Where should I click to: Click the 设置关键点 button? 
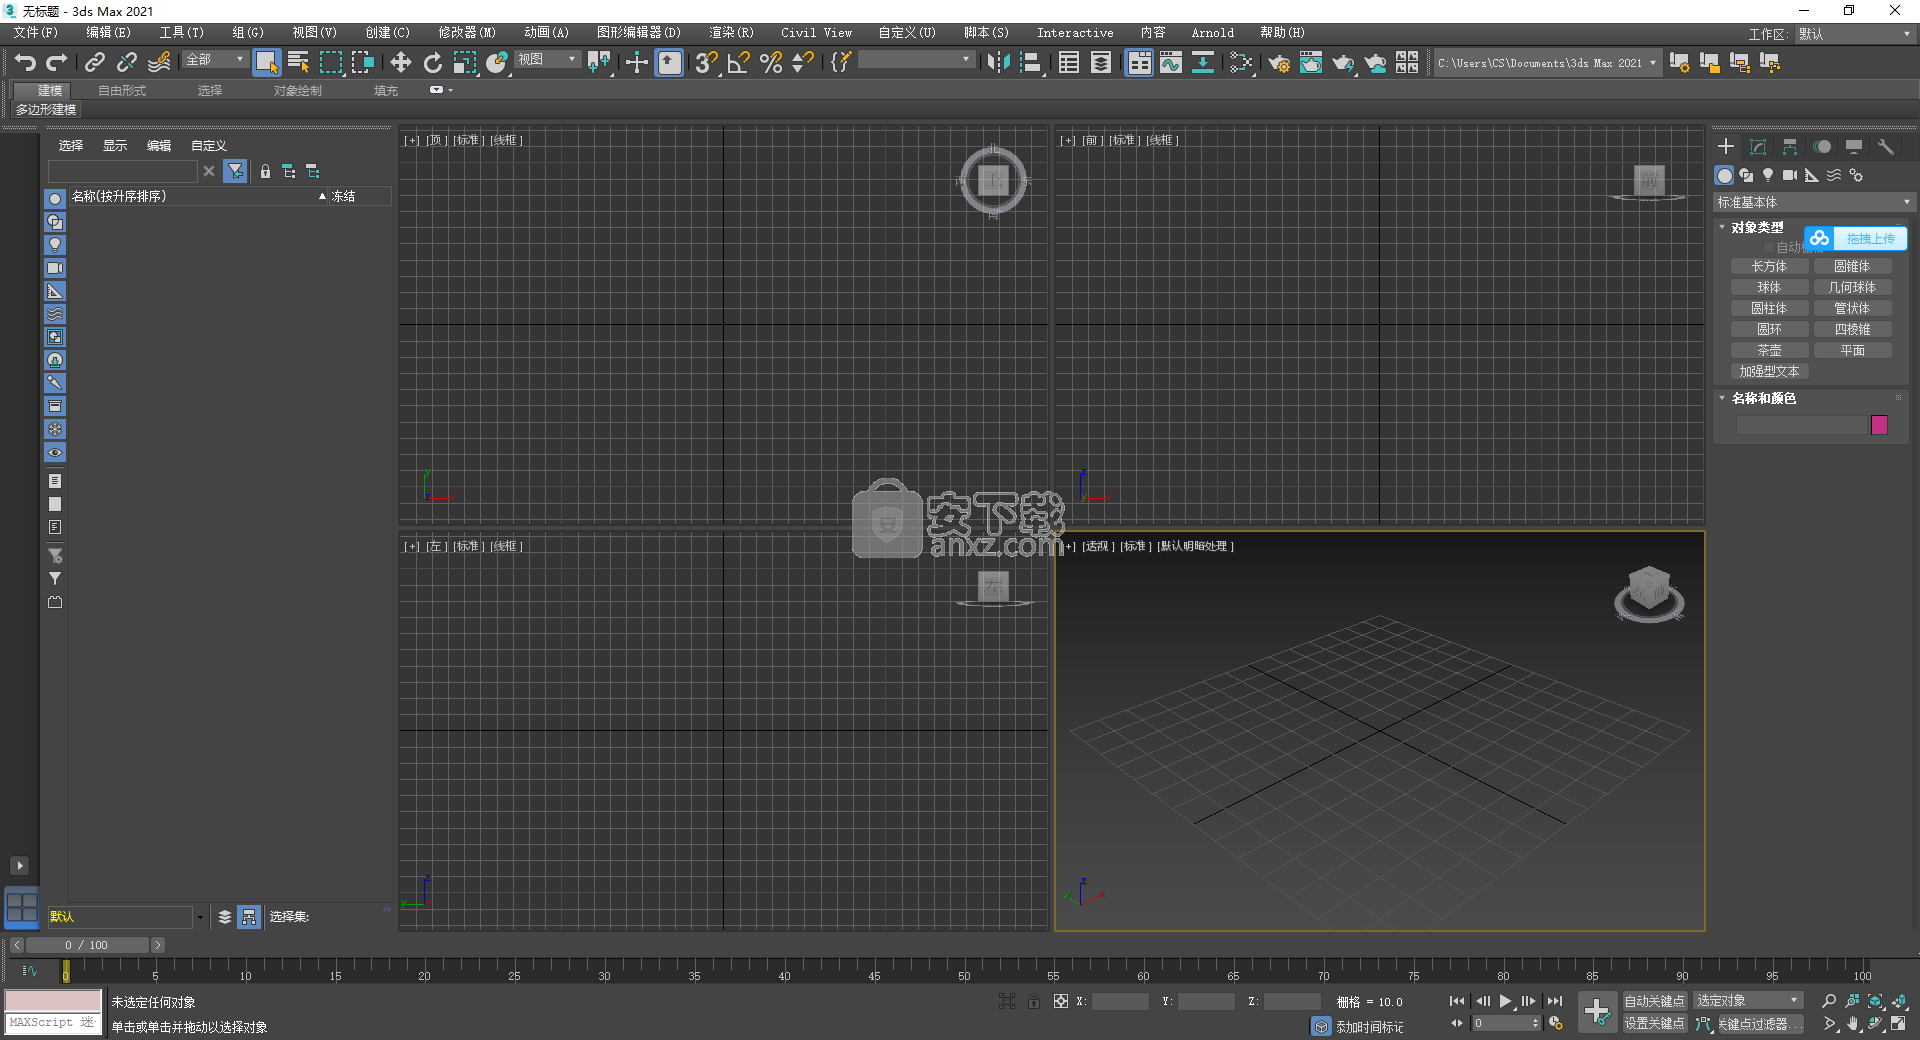click(x=1654, y=1024)
